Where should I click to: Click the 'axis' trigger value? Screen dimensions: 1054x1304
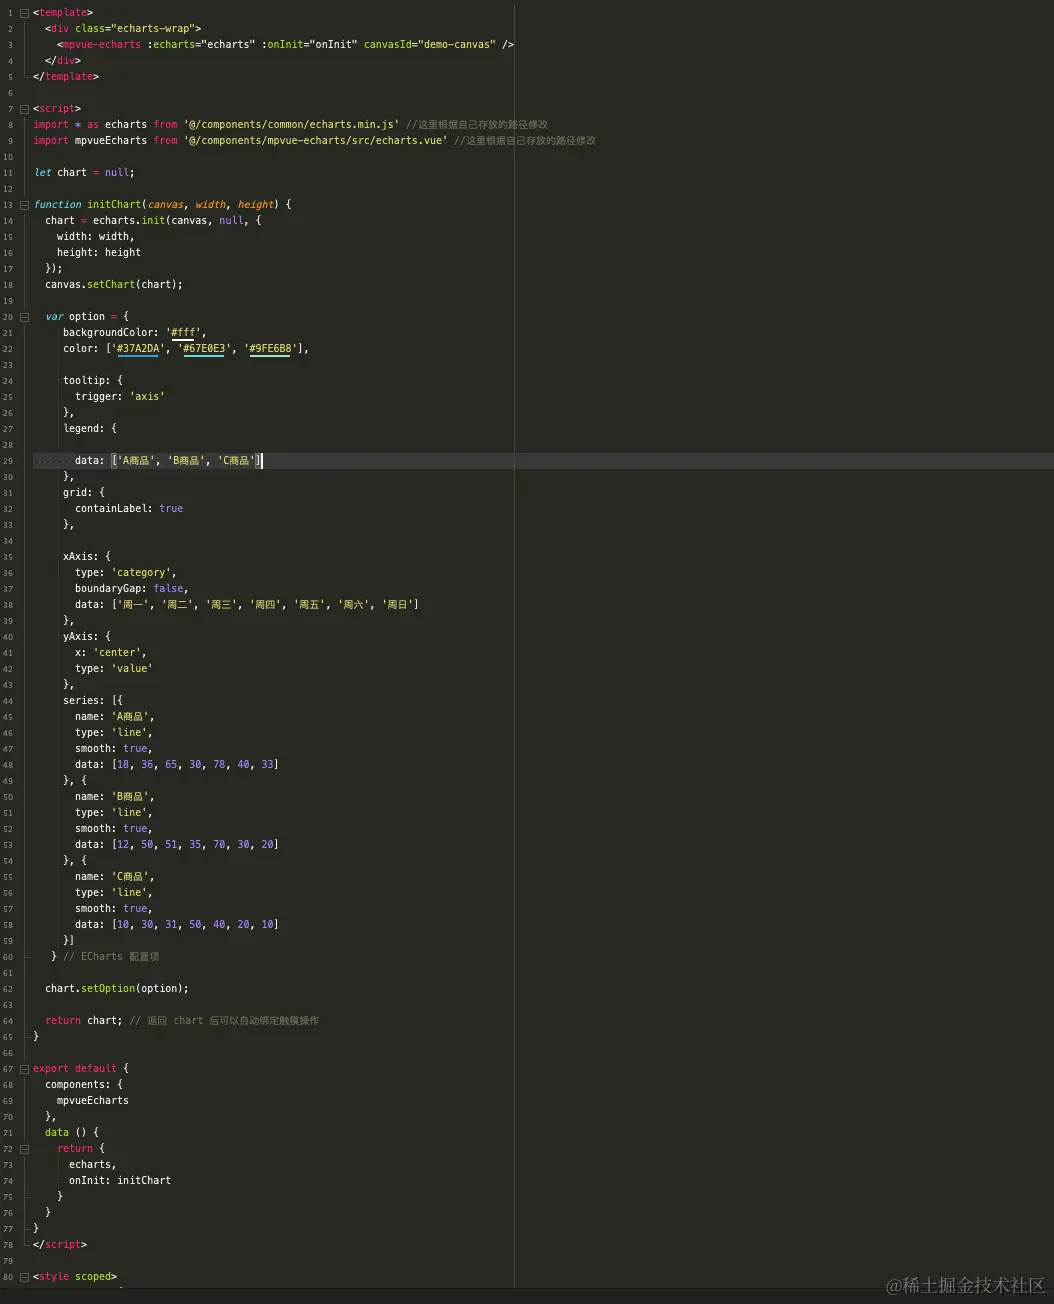(x=147, y=397)
